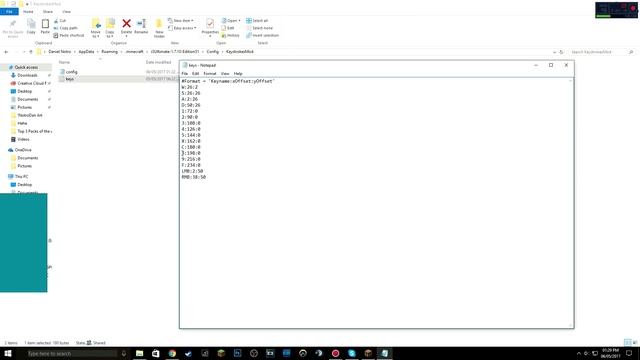Click Pin to Quick access in ribbon
This screenshot has height=360, width=640.
[13, 28]
